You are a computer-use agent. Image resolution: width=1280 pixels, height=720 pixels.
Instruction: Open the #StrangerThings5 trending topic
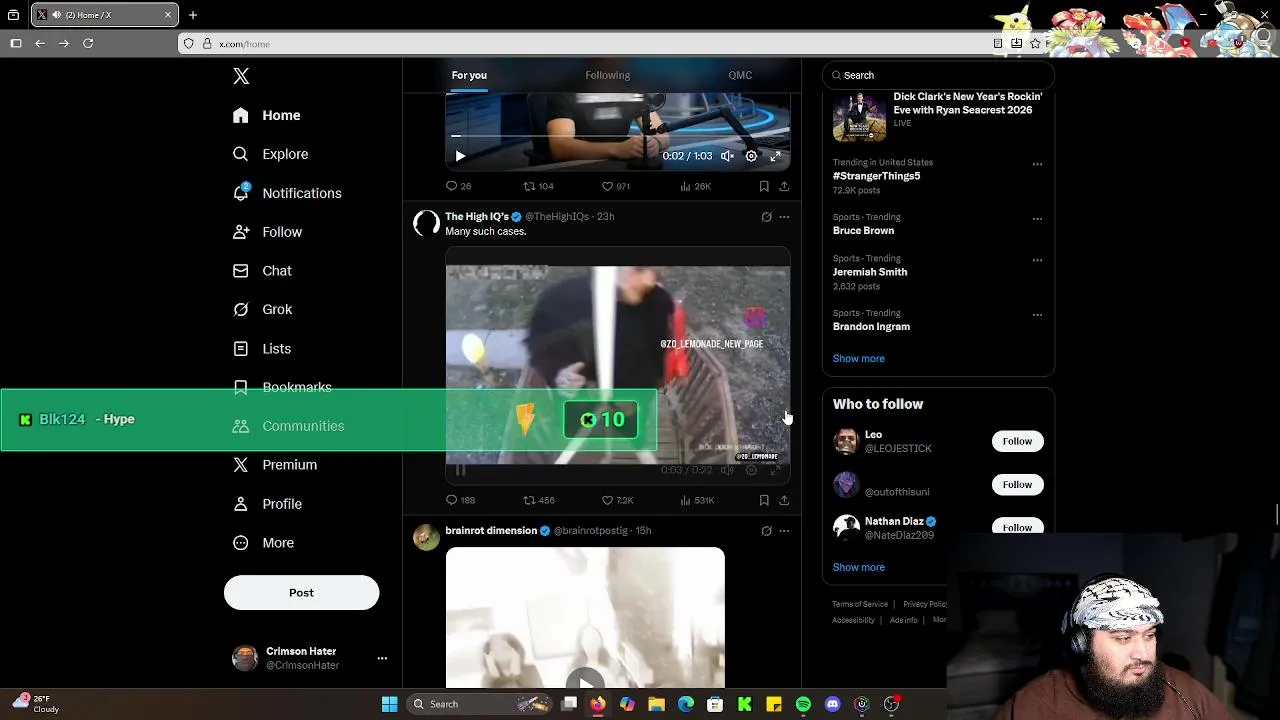(x=876, y=176)
